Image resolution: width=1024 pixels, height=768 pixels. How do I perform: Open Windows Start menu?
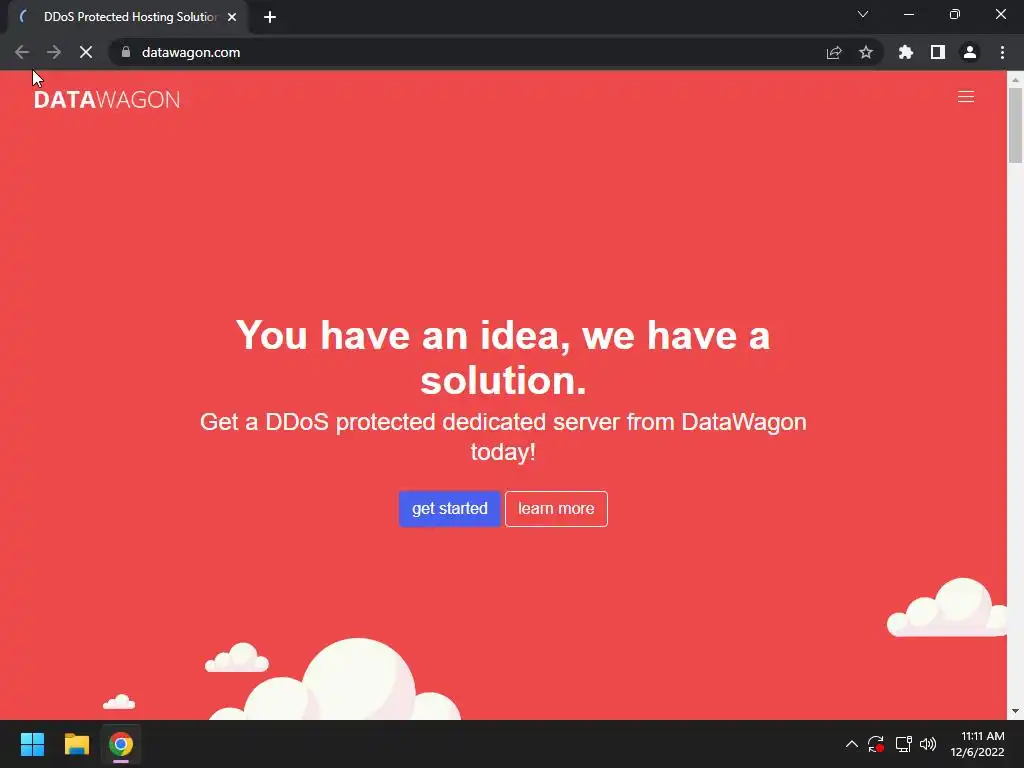tap(32, 744)
